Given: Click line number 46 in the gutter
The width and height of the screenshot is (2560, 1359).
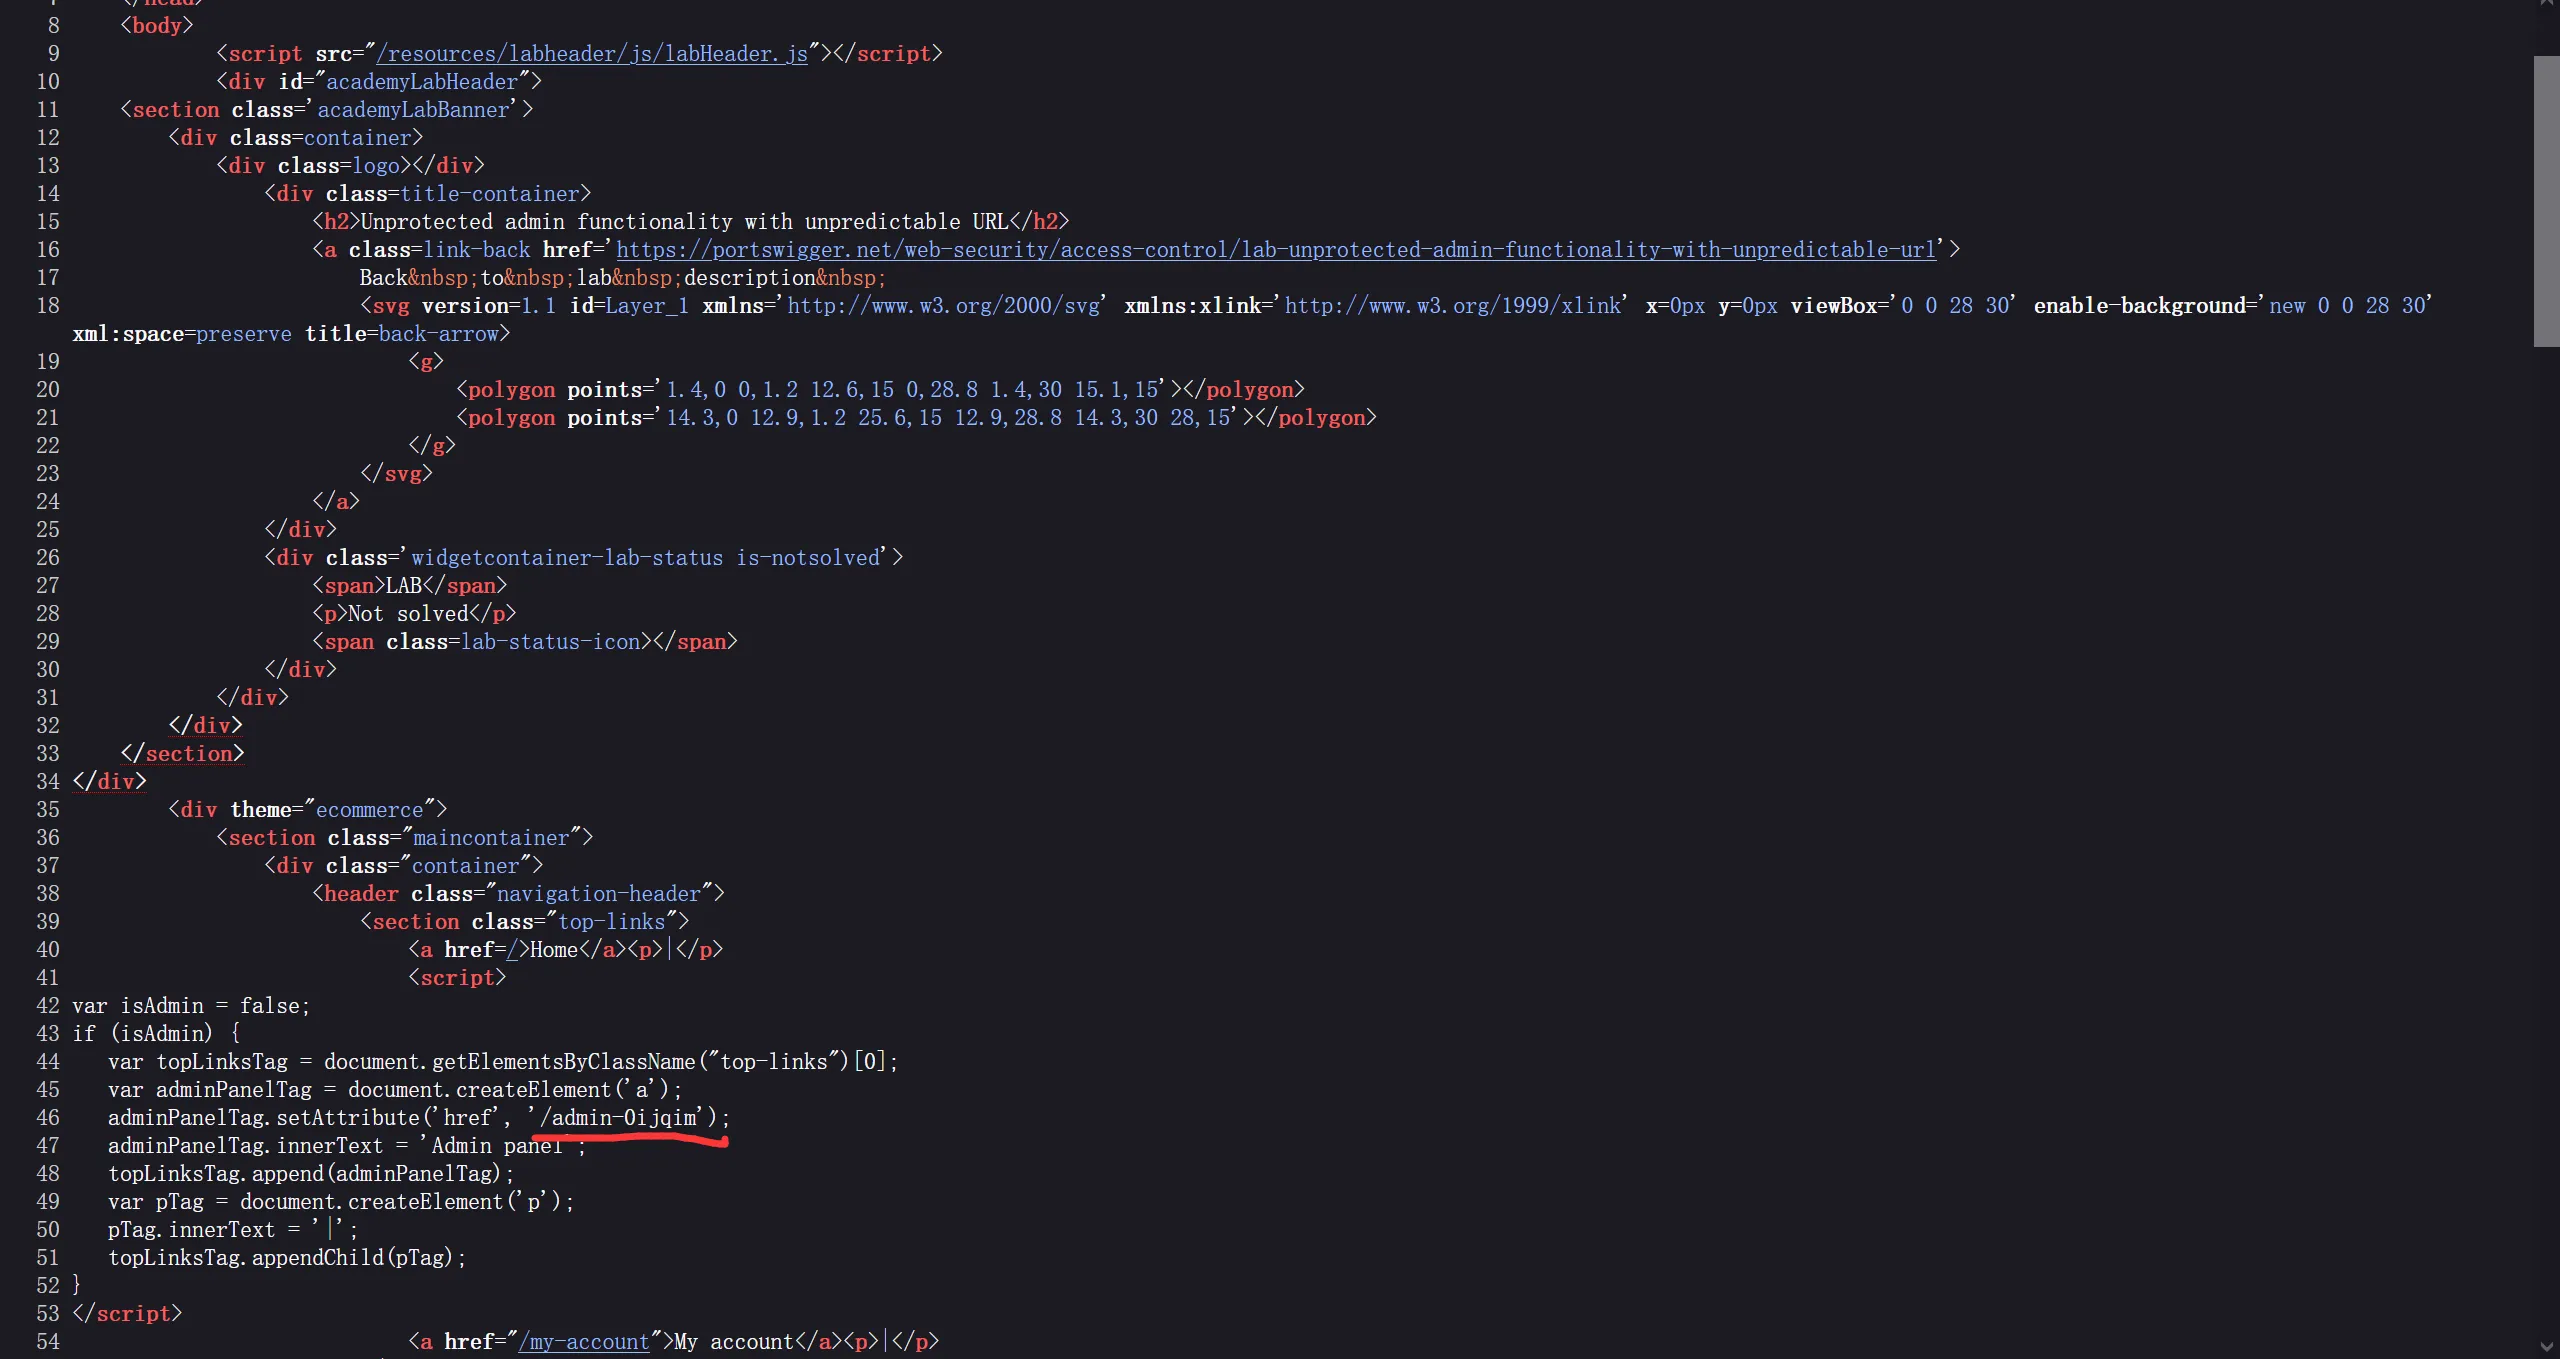Looking at the screenshot, I should [48, 1117].
